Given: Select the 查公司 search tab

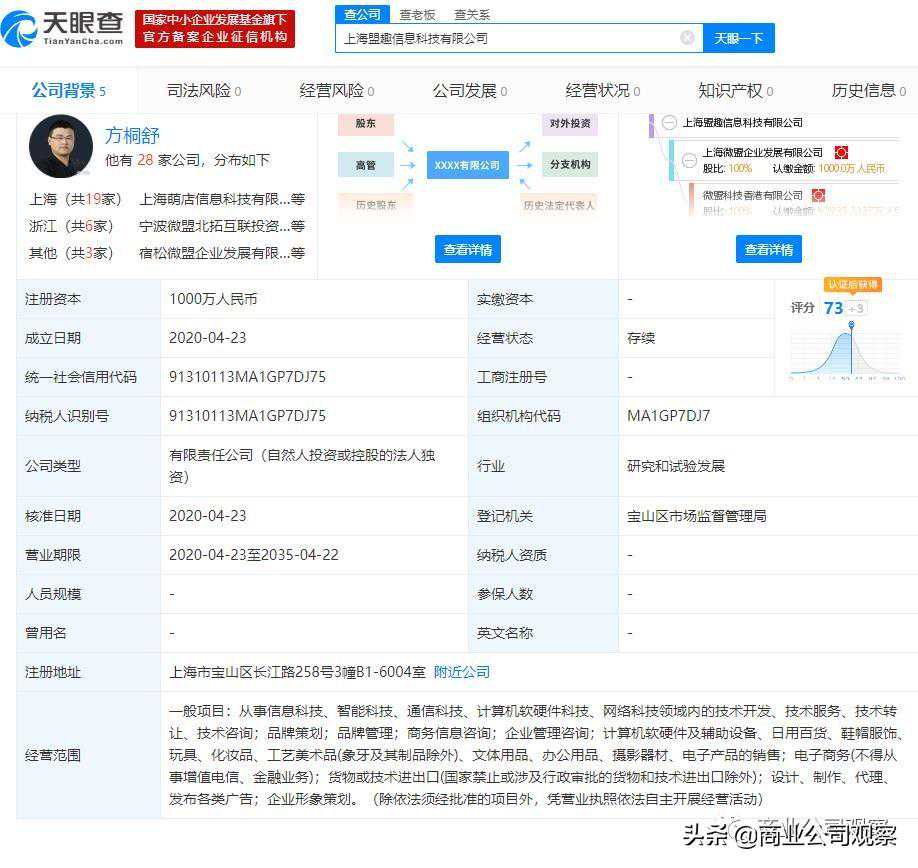Looking at the screenshot, I should (362, 14).
